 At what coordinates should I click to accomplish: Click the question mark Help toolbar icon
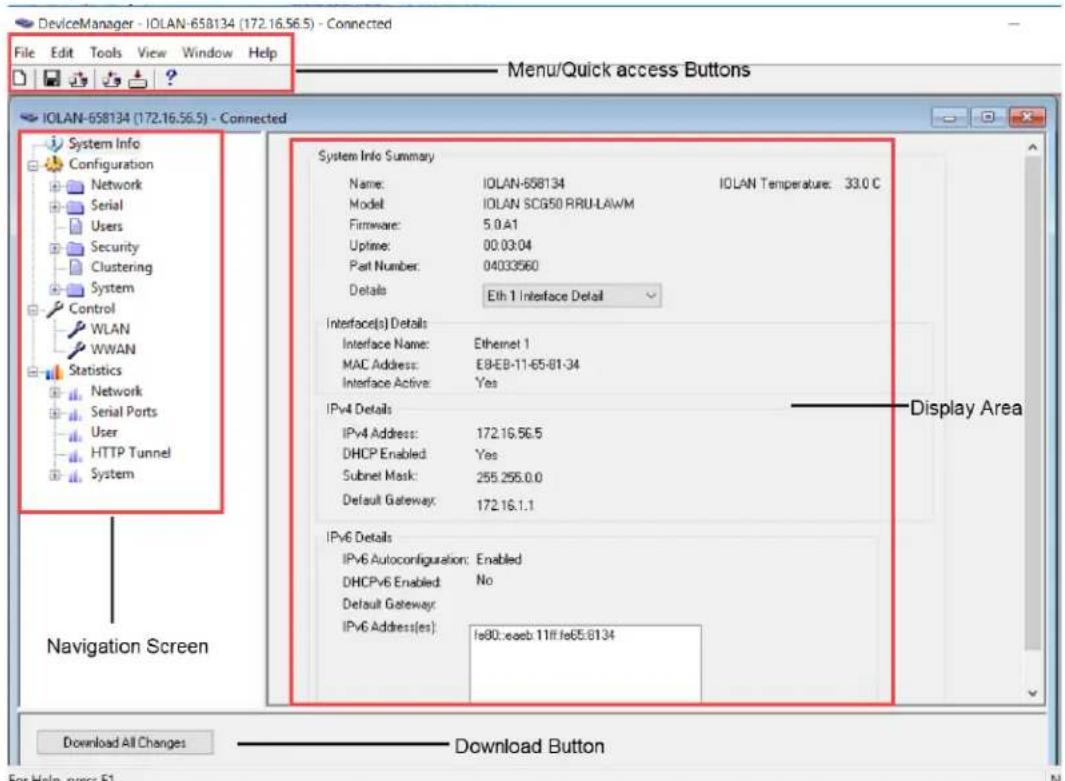coord(170,78)
